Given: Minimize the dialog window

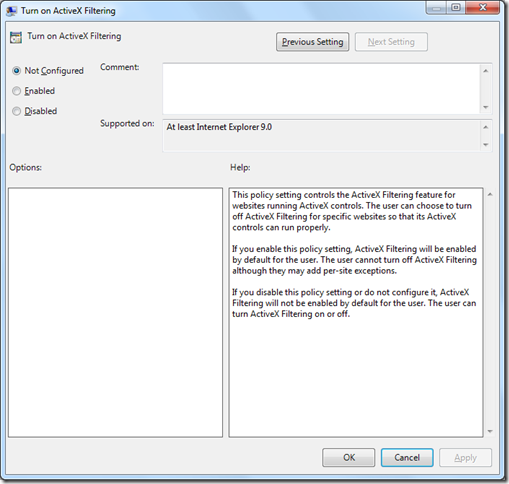Looking at the screenshot, I should (437, 8).
